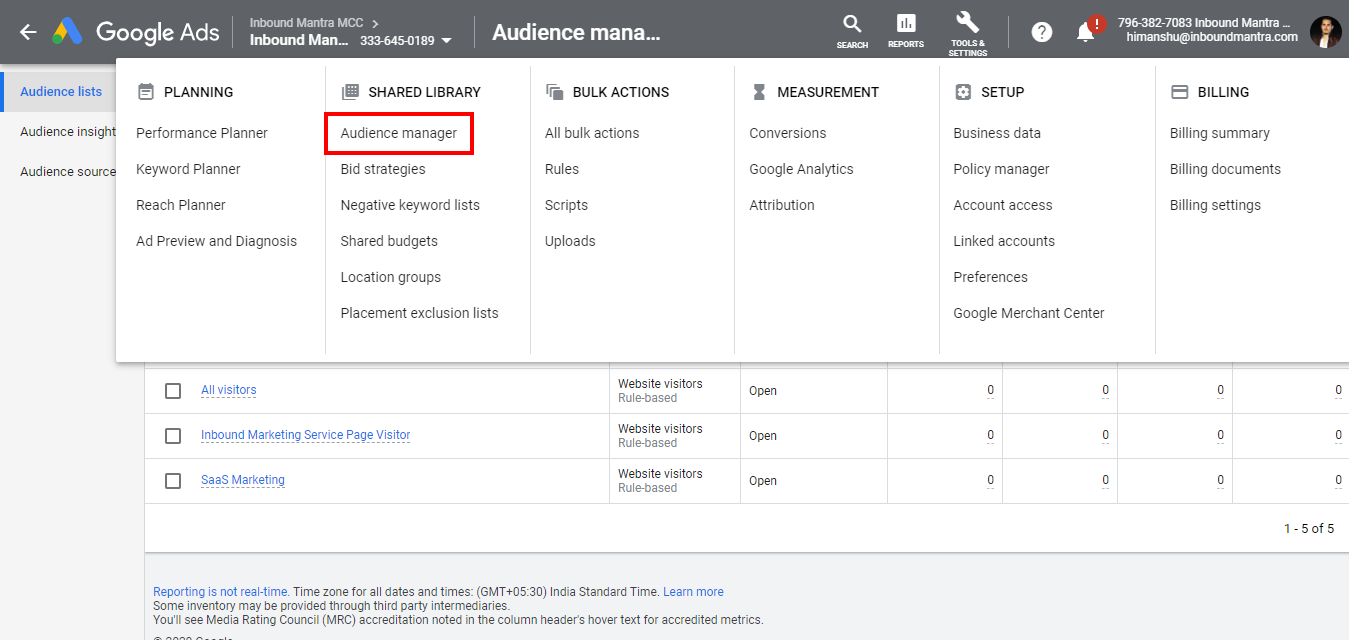Select the Audience sources sidebar tab
Viewport: 1349px width, 640px height.
(x=59, y=171)
